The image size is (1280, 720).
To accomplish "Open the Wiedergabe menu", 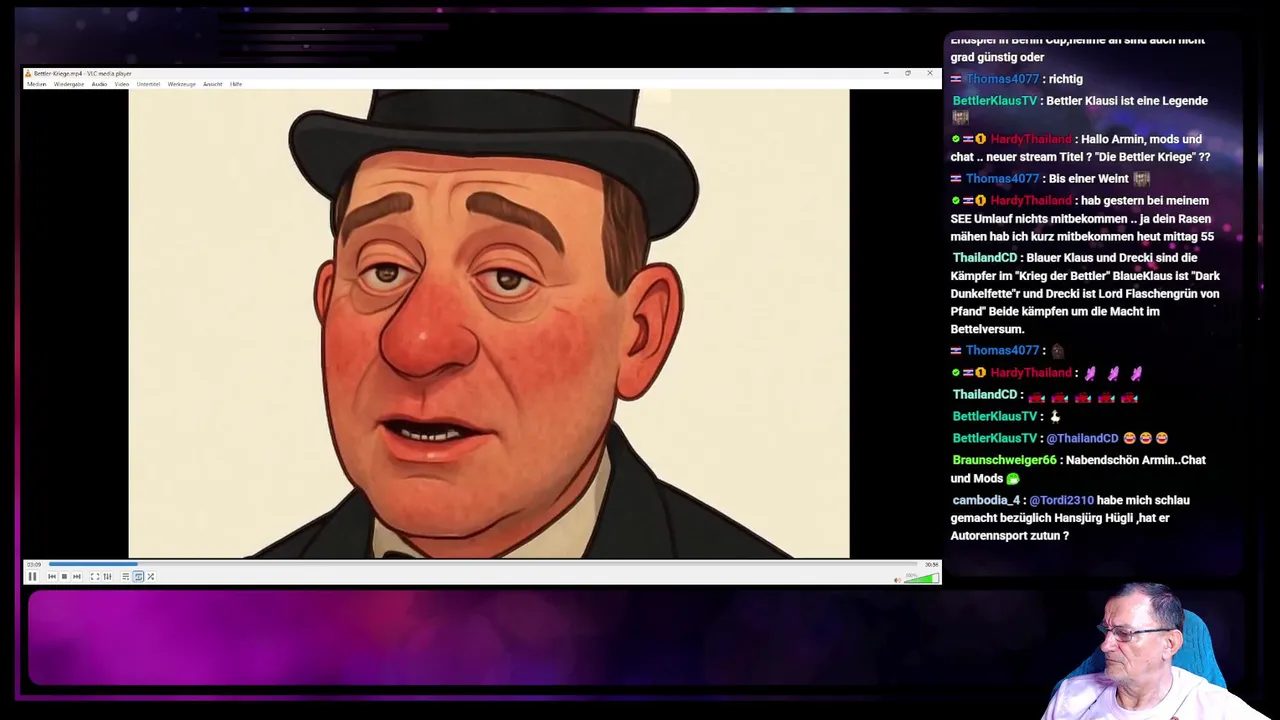I will (69, 84).
